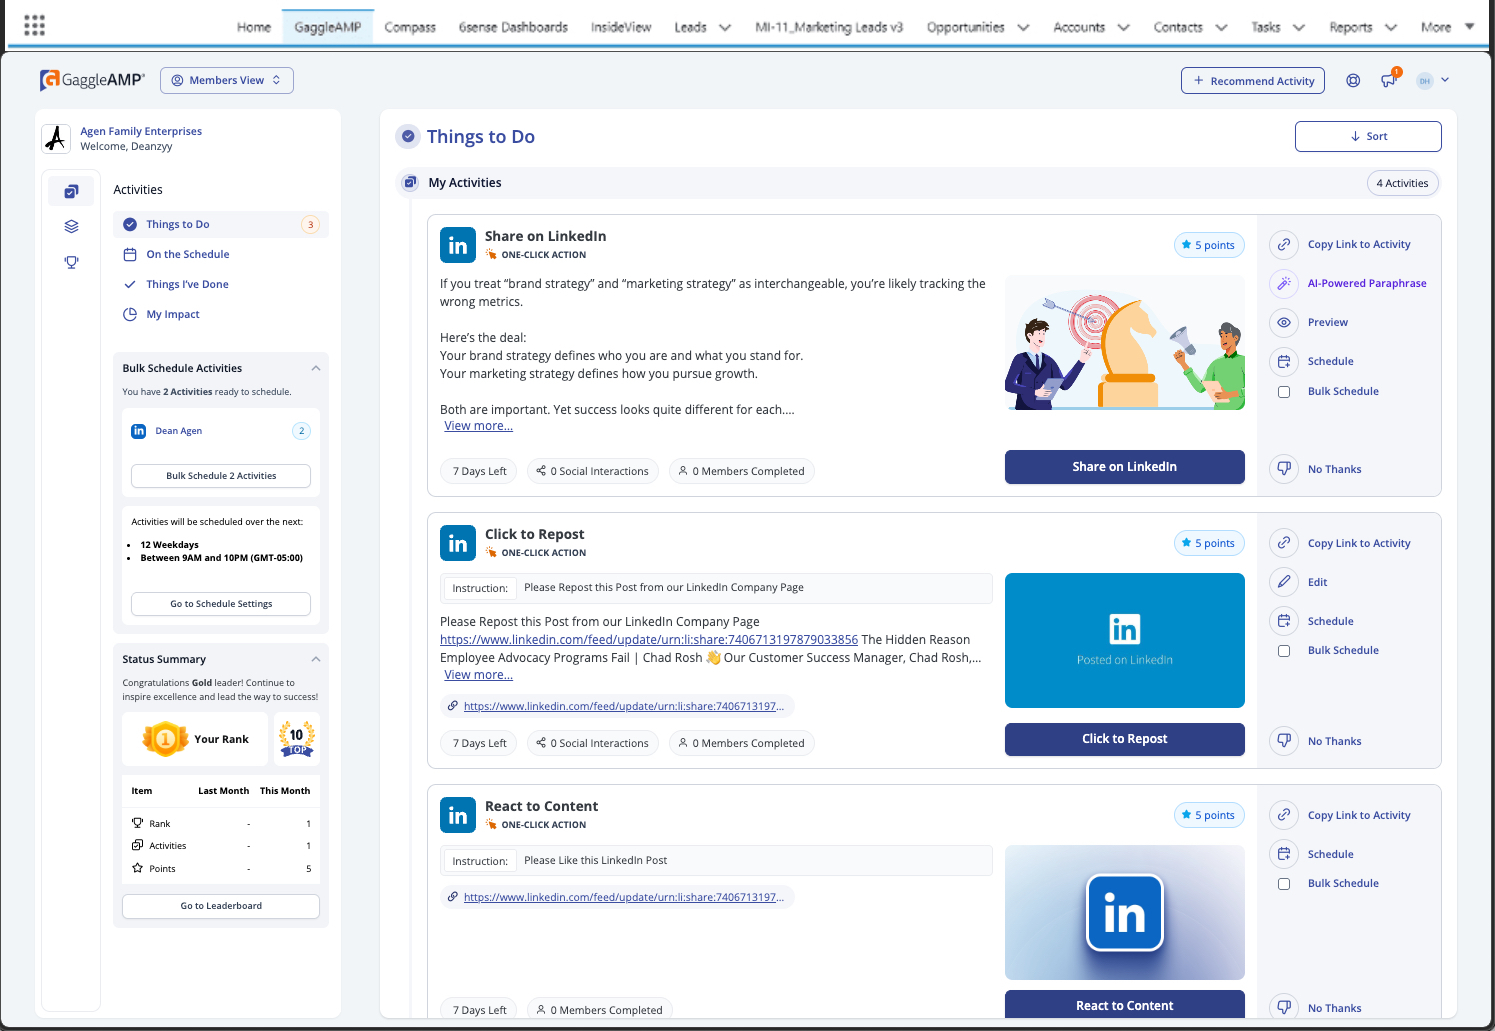The height and width of the screenshot is (1031, 1495).
Task: Select On the Schedule menu item
Action: (x=188, y=254)
